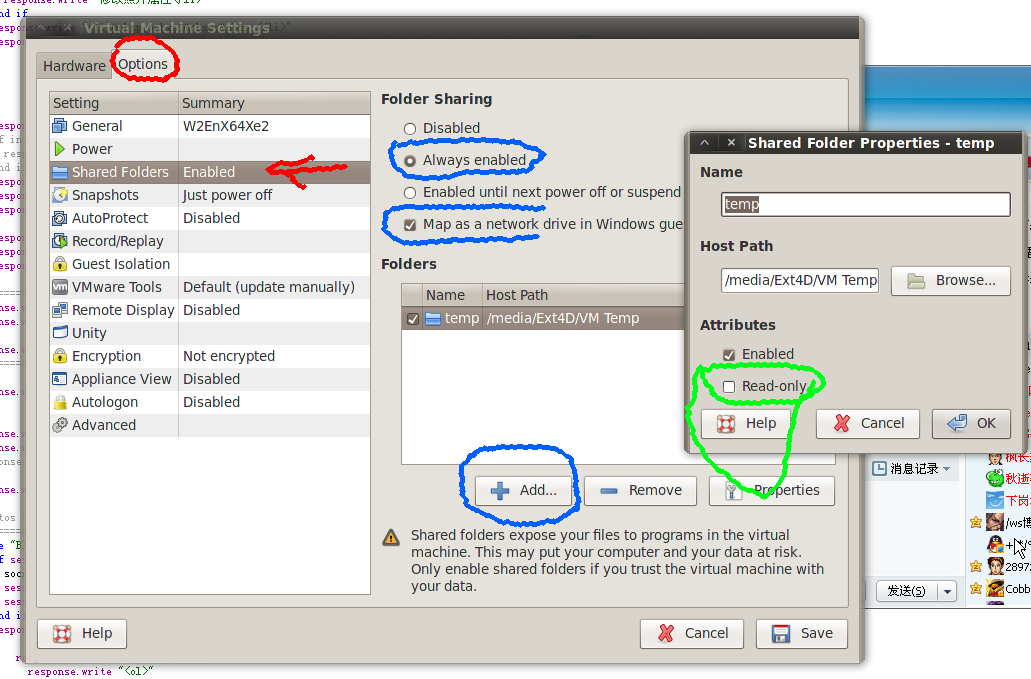The width and height of the screenshot is (1031, 679).
Task: Select the Encryption Not encrypted row
Action: [210, 356]
